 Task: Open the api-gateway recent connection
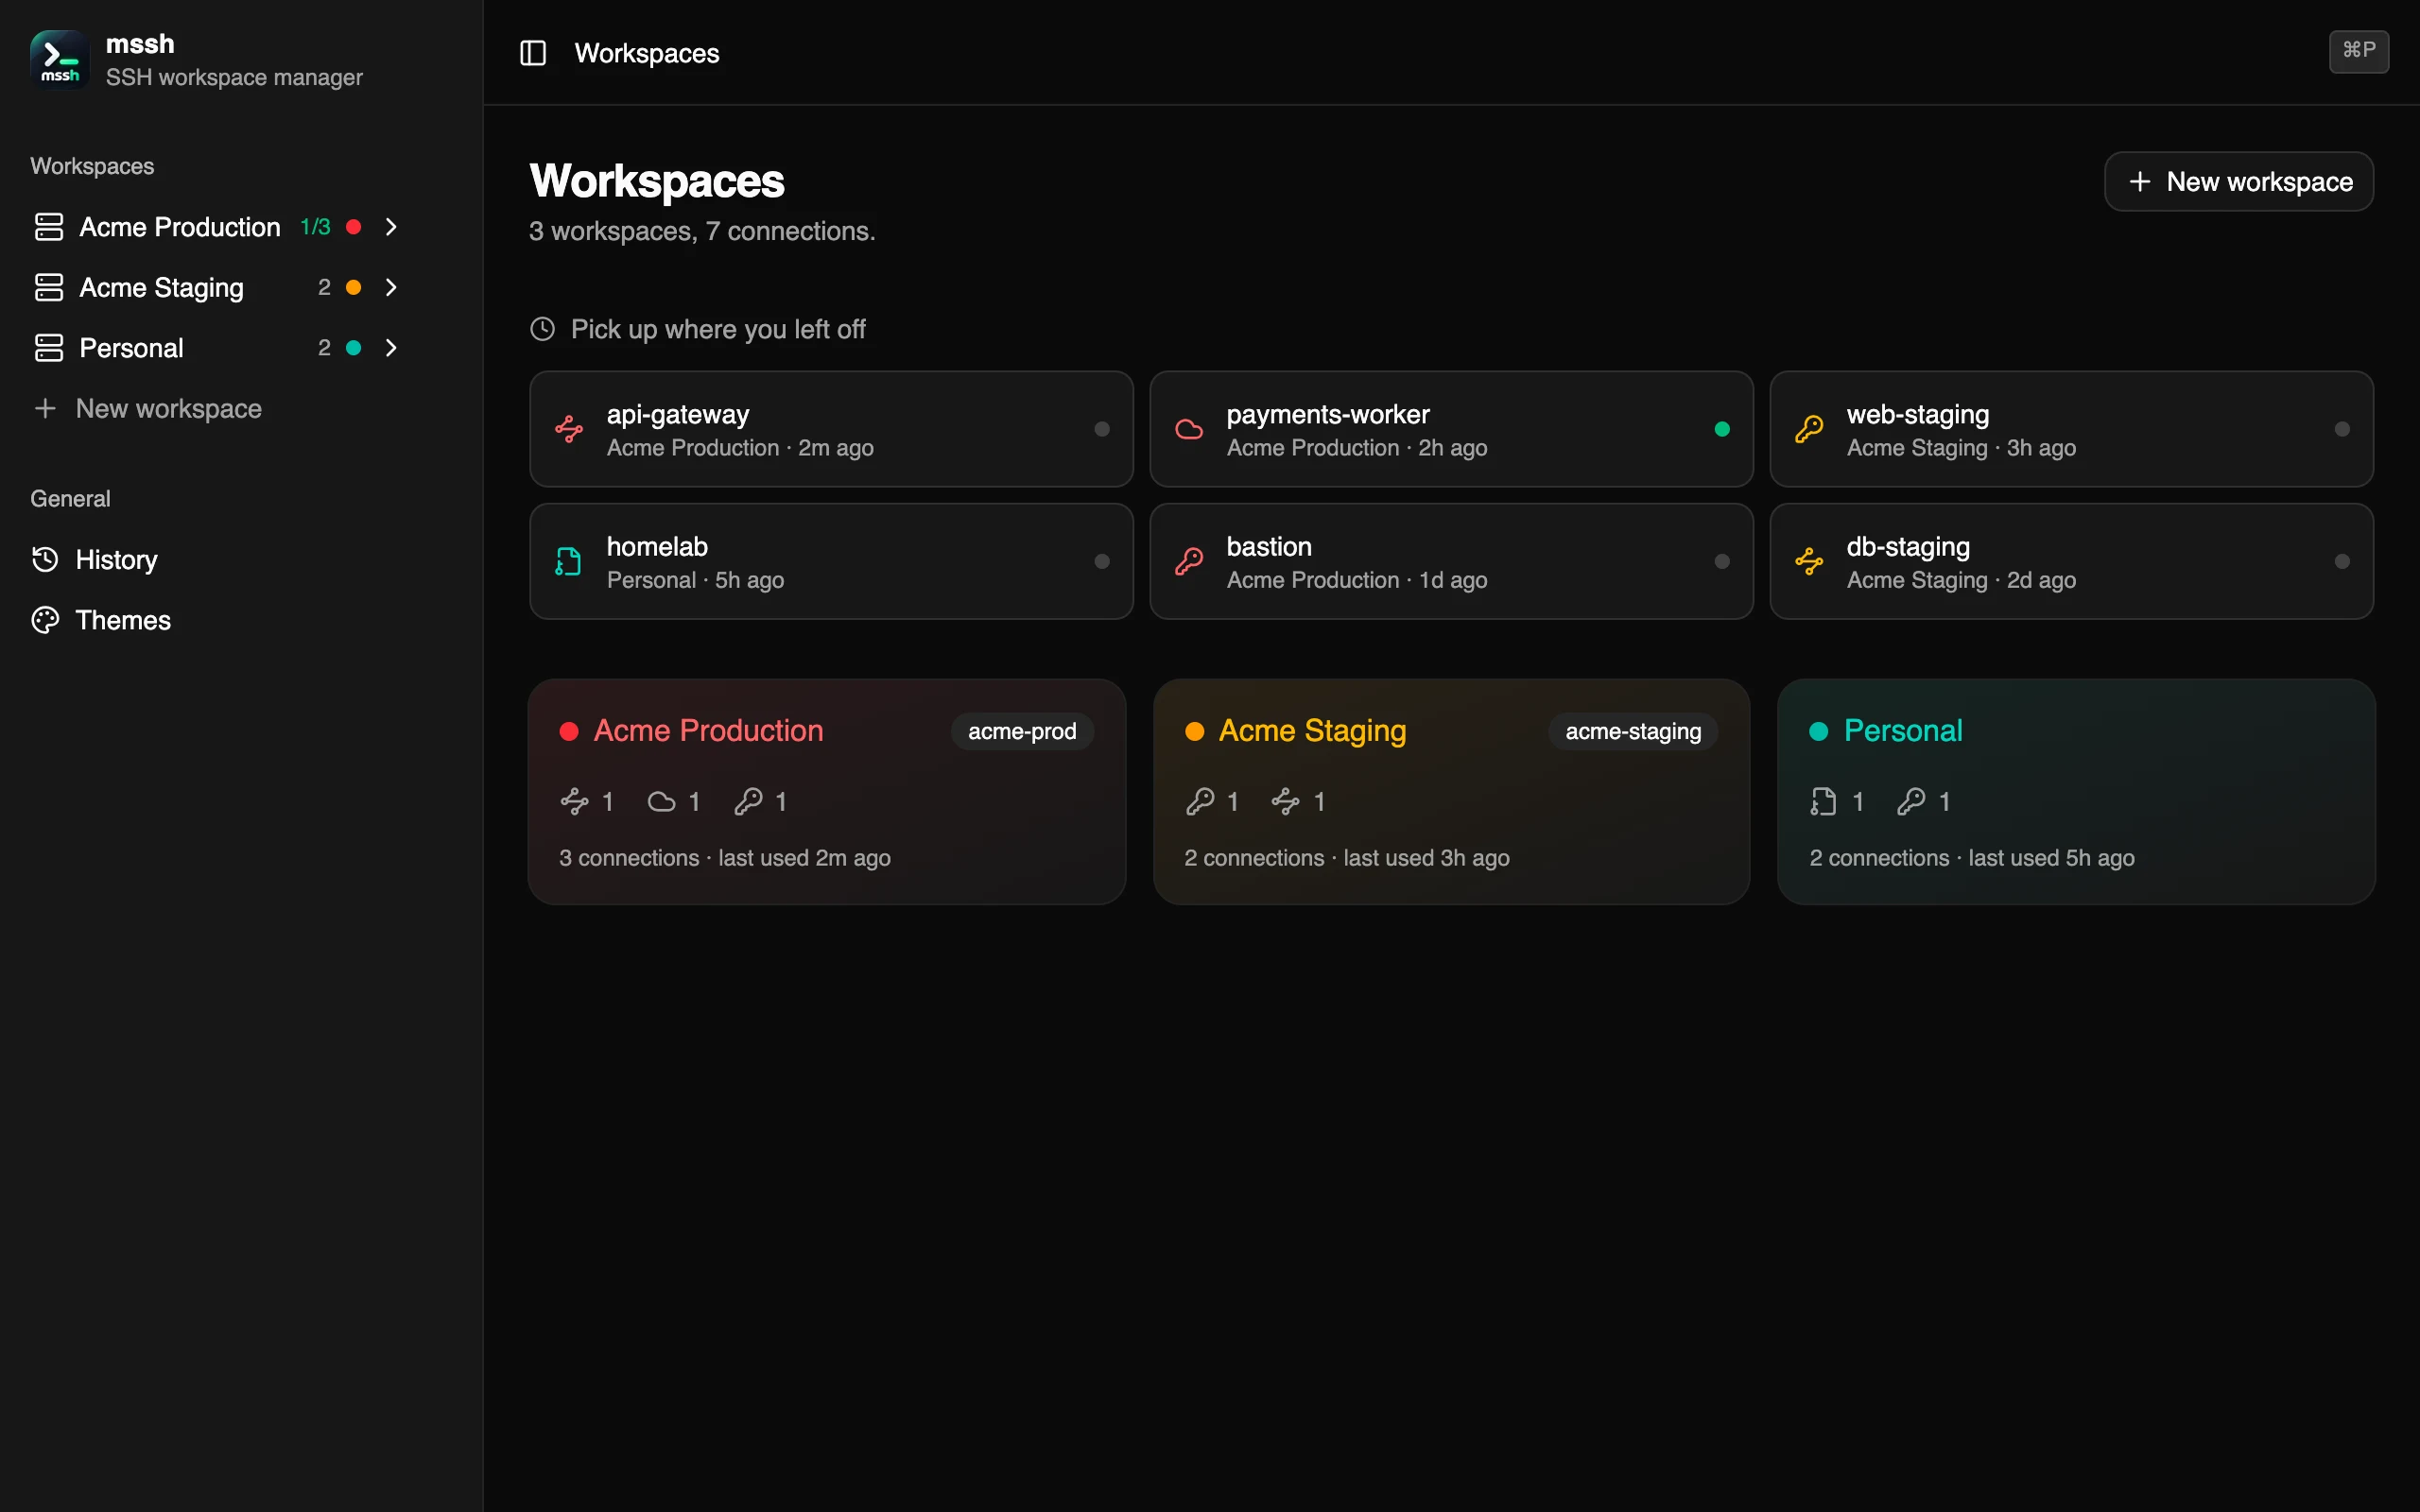831,429
